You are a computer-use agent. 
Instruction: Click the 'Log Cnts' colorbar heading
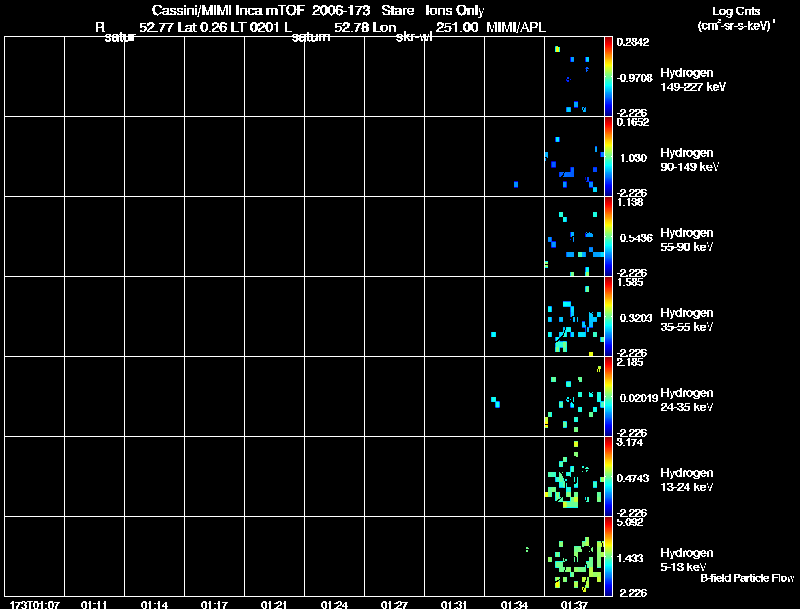point(736,11)
